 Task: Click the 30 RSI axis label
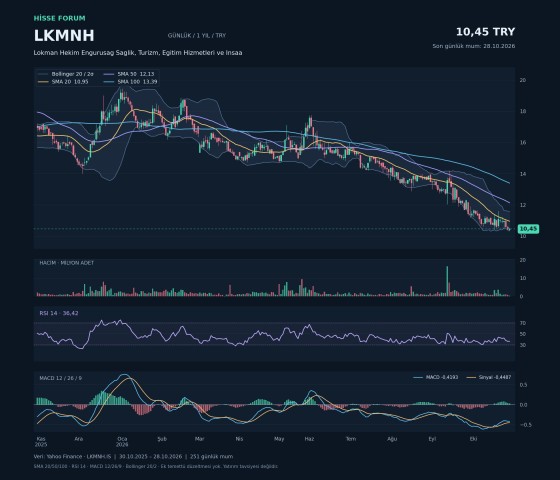click(x=522, y=345)
